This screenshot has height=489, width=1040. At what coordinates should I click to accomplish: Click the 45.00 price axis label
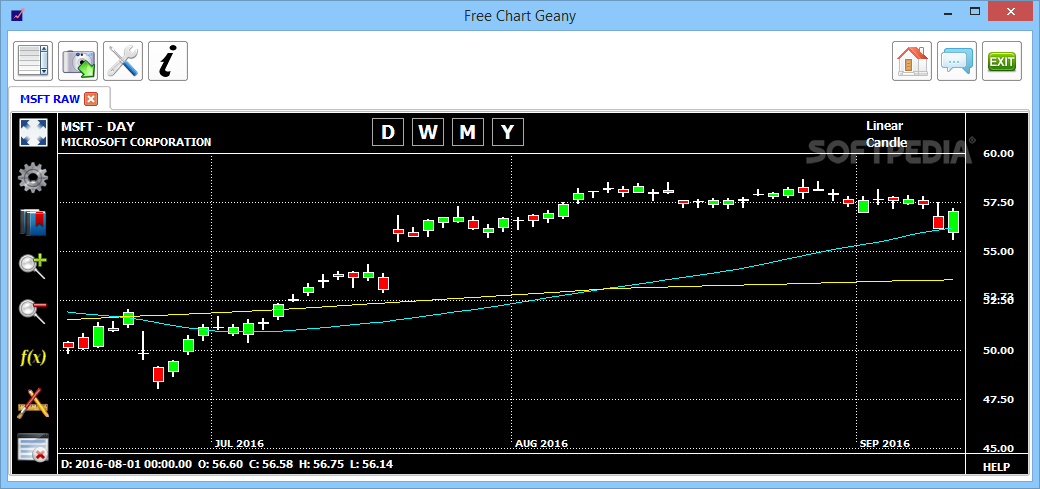[998, 449]
